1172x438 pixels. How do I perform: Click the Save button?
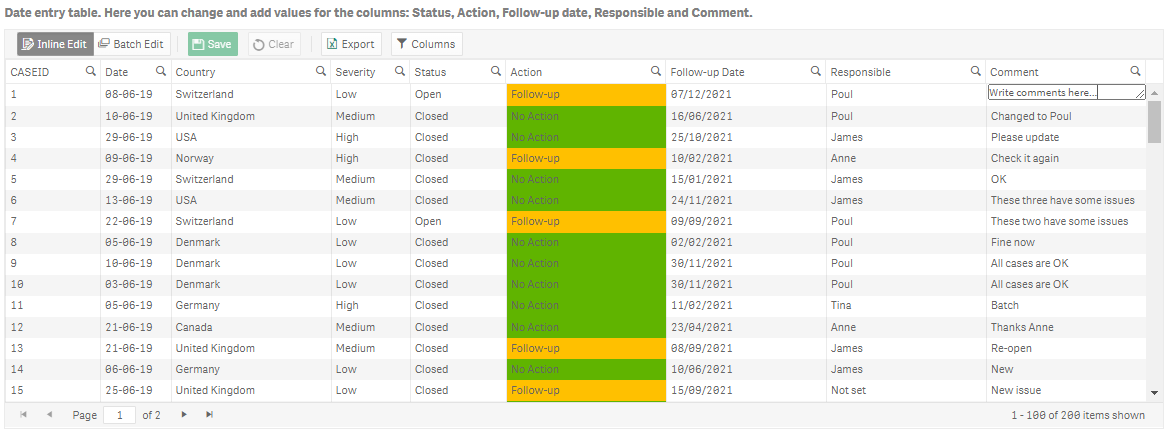pyautogui.click(x=211, y=44)
